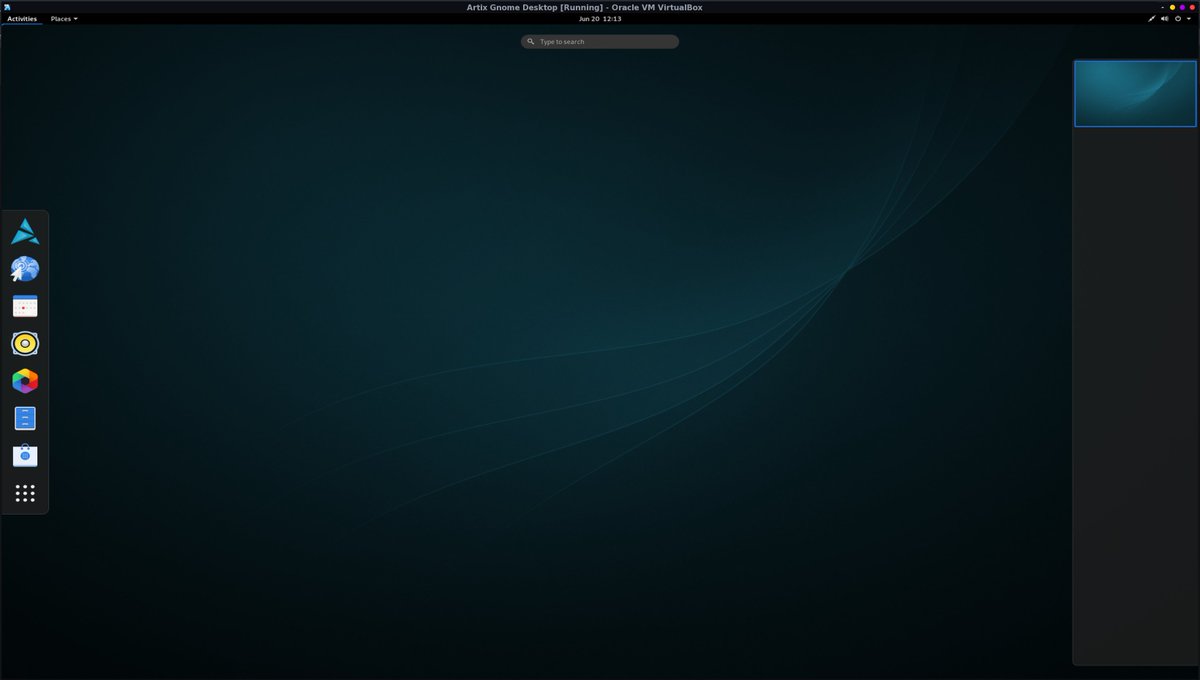The height and width of the screenshot is (680, 1200).
Task: Open the Activities menu
Action: (x=21, y=18)
